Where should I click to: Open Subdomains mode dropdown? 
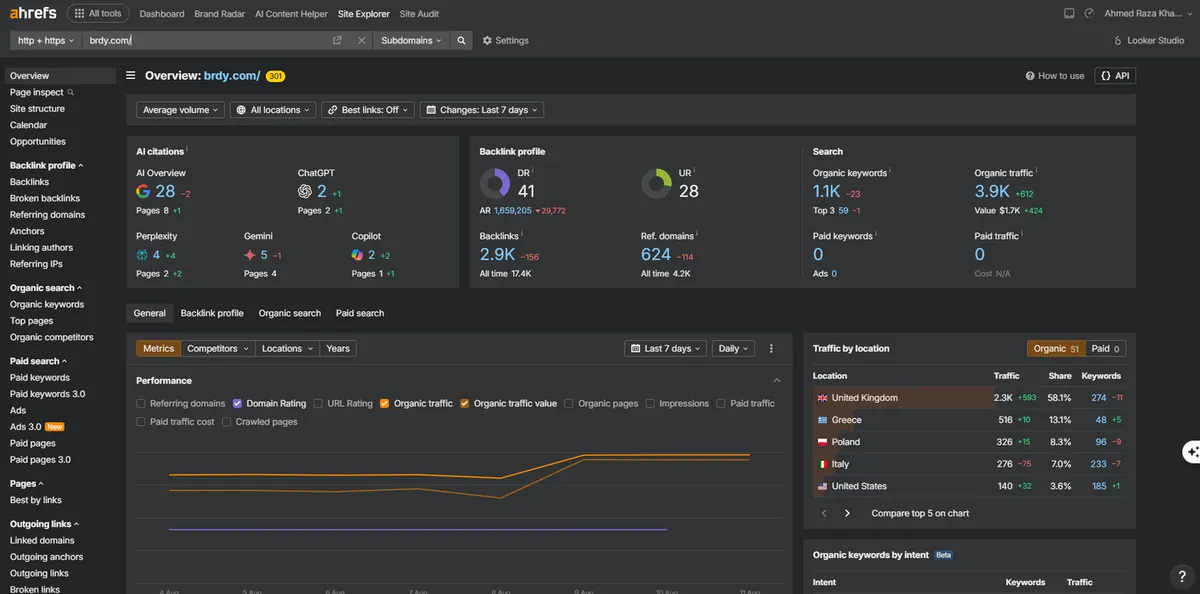coord(411,41)
